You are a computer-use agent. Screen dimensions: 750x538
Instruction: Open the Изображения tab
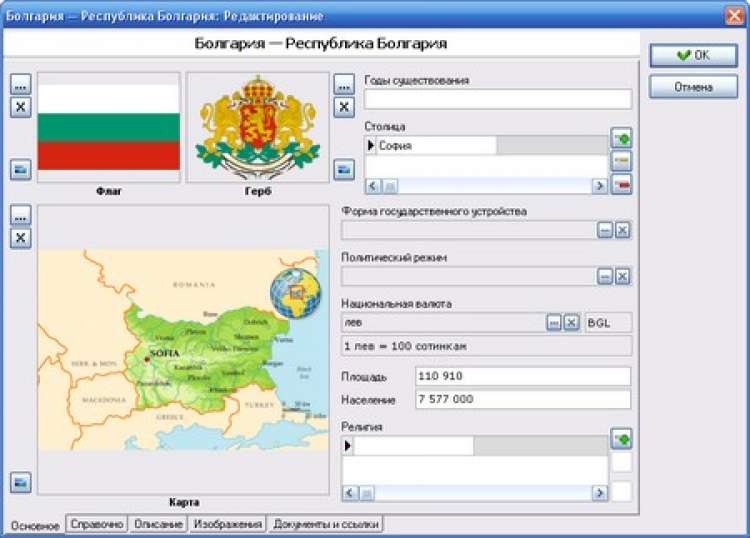(x=228, y=524)
